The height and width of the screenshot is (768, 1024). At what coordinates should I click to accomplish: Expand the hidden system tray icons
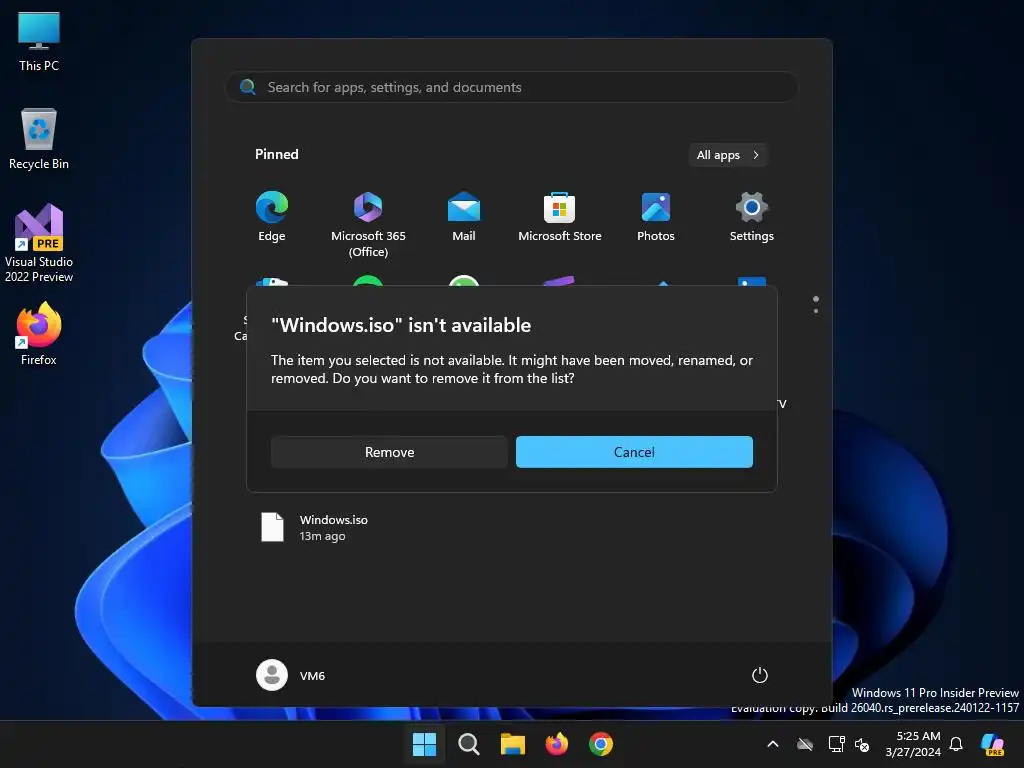point(773,744)
